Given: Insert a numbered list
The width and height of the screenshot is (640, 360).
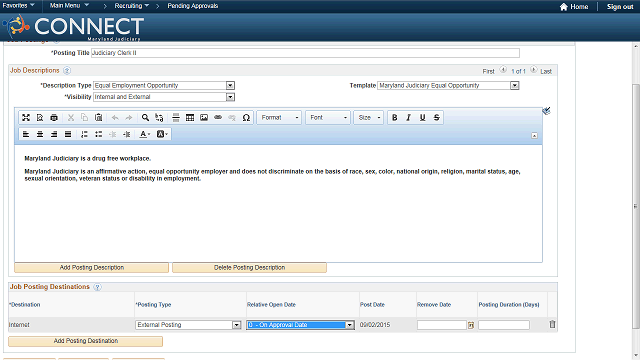Looking at the screenshot, I should pos(84,134).
